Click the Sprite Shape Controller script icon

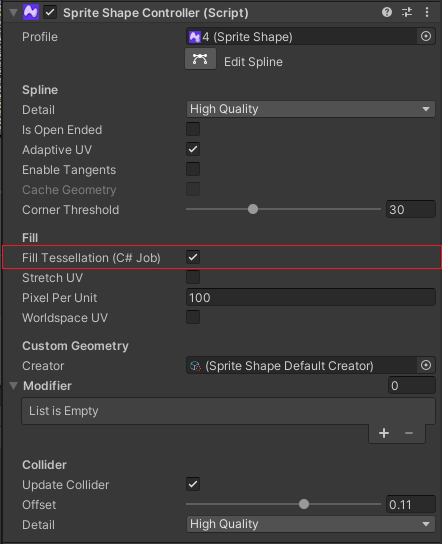click(31, 12)
